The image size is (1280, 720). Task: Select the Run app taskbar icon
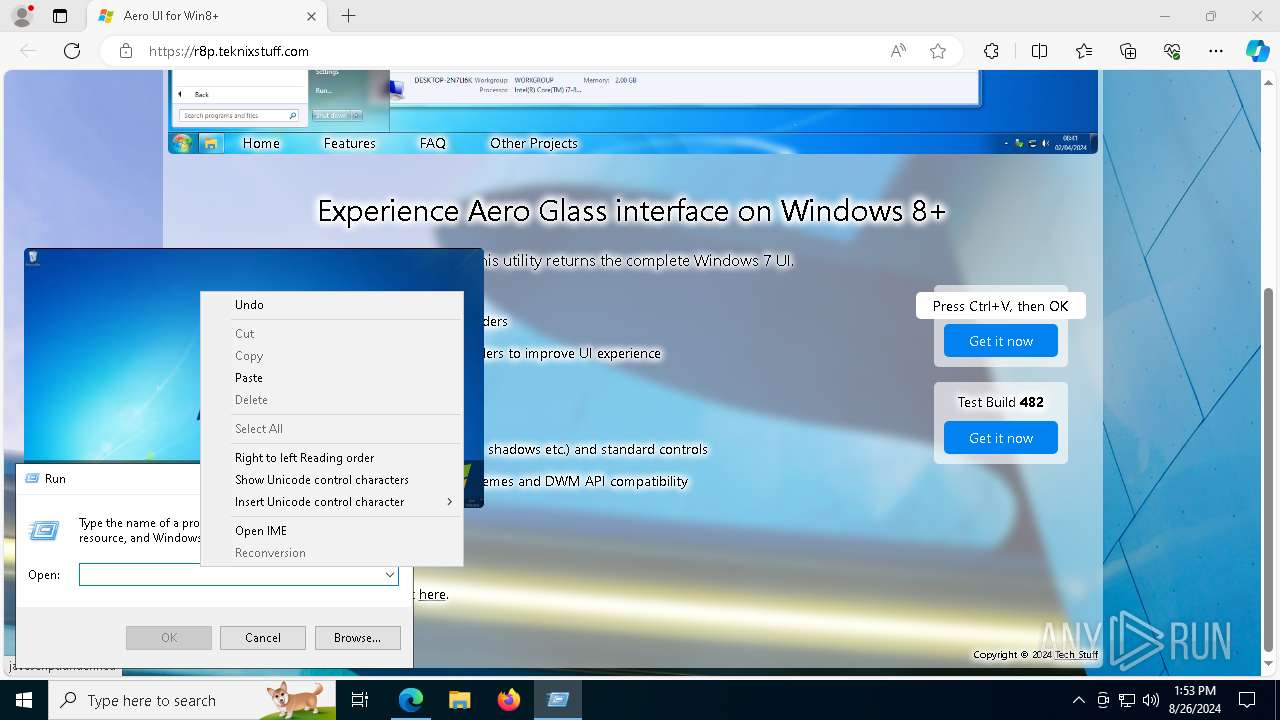[558, 700]
